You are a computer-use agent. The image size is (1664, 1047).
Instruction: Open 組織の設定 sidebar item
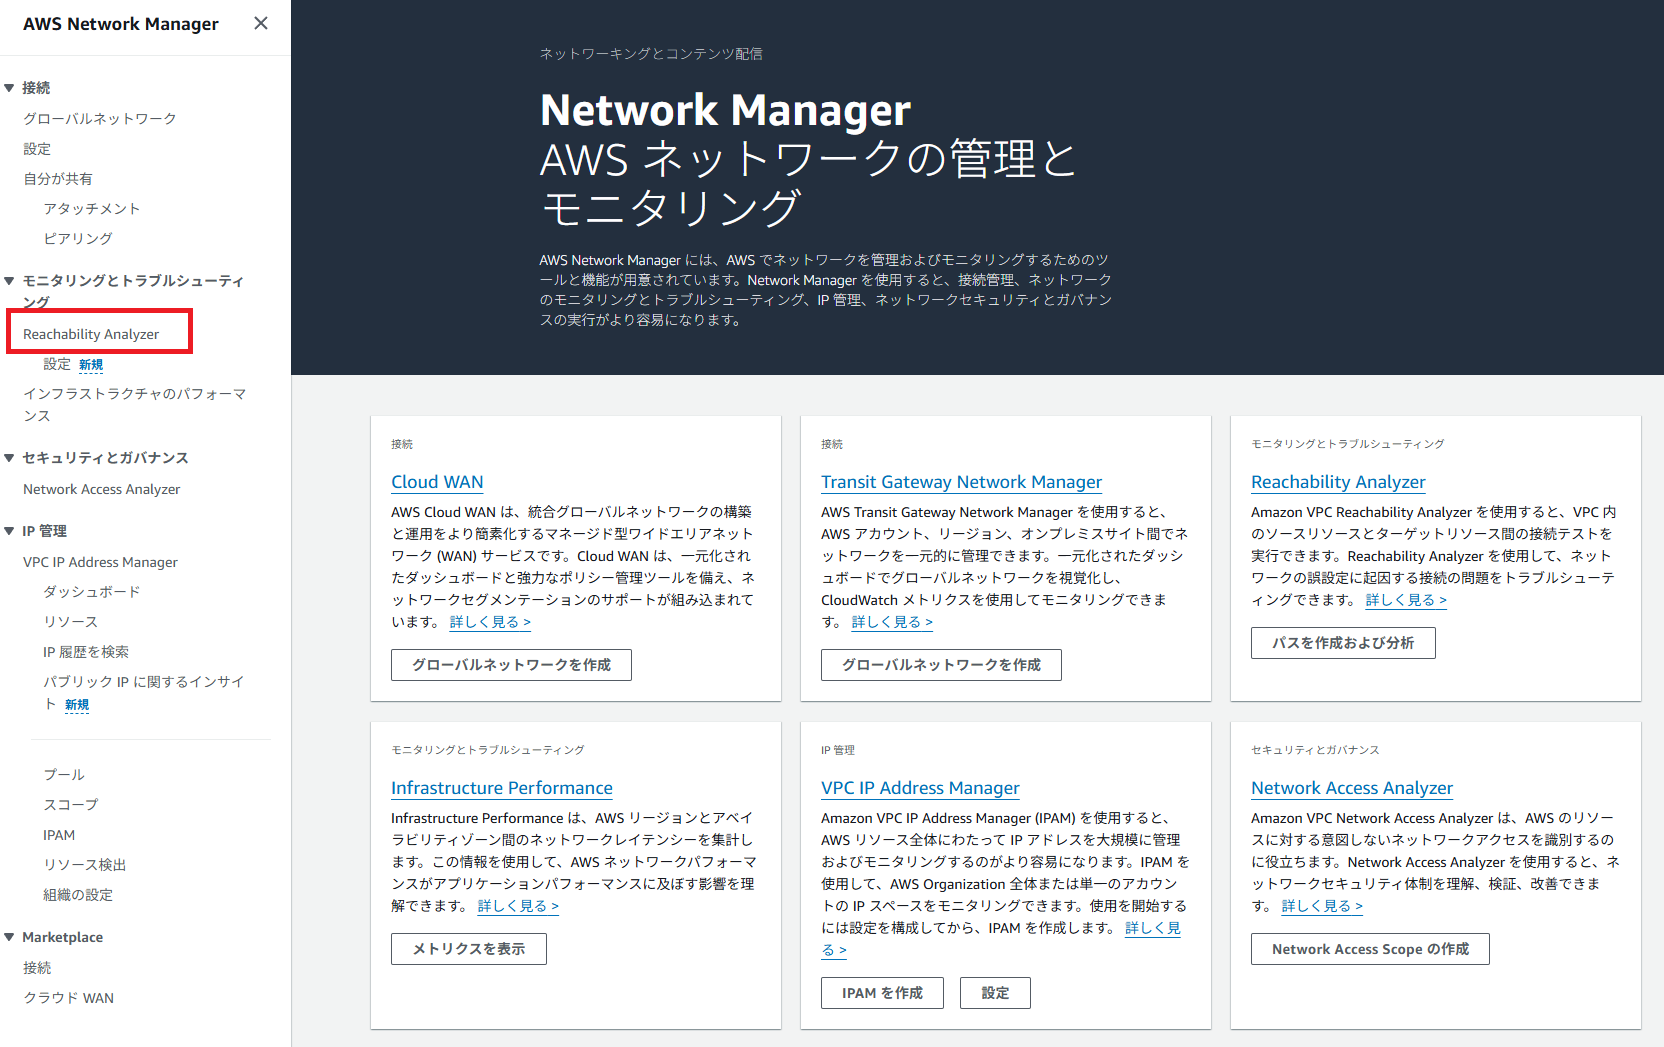pos(78,895)
